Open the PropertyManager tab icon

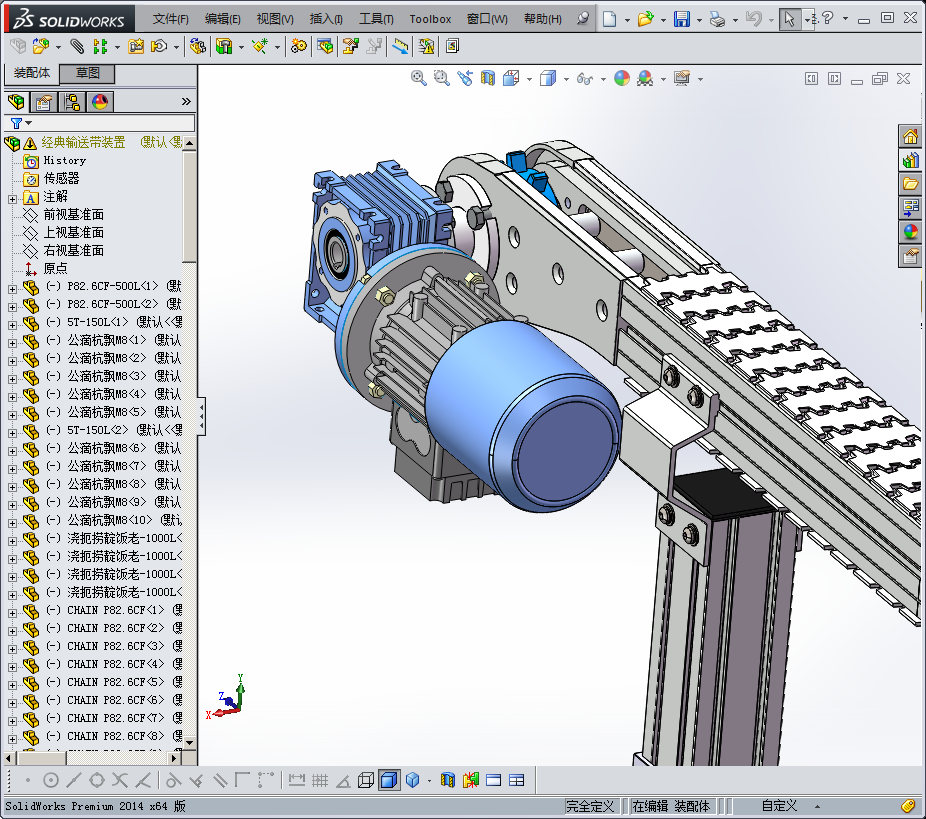pos(43,102)
